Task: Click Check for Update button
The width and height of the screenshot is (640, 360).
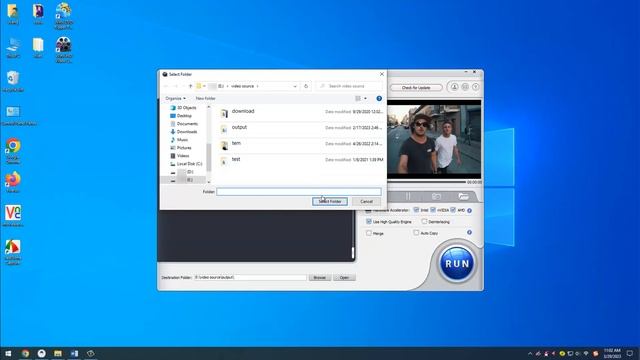Action: pyautogui.click(x=416, y=88)
